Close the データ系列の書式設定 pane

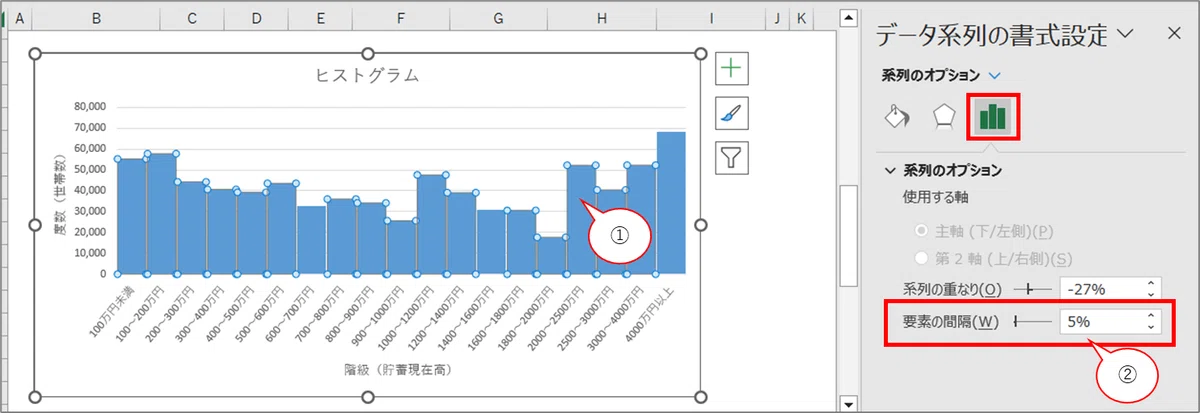point(1174,34)
